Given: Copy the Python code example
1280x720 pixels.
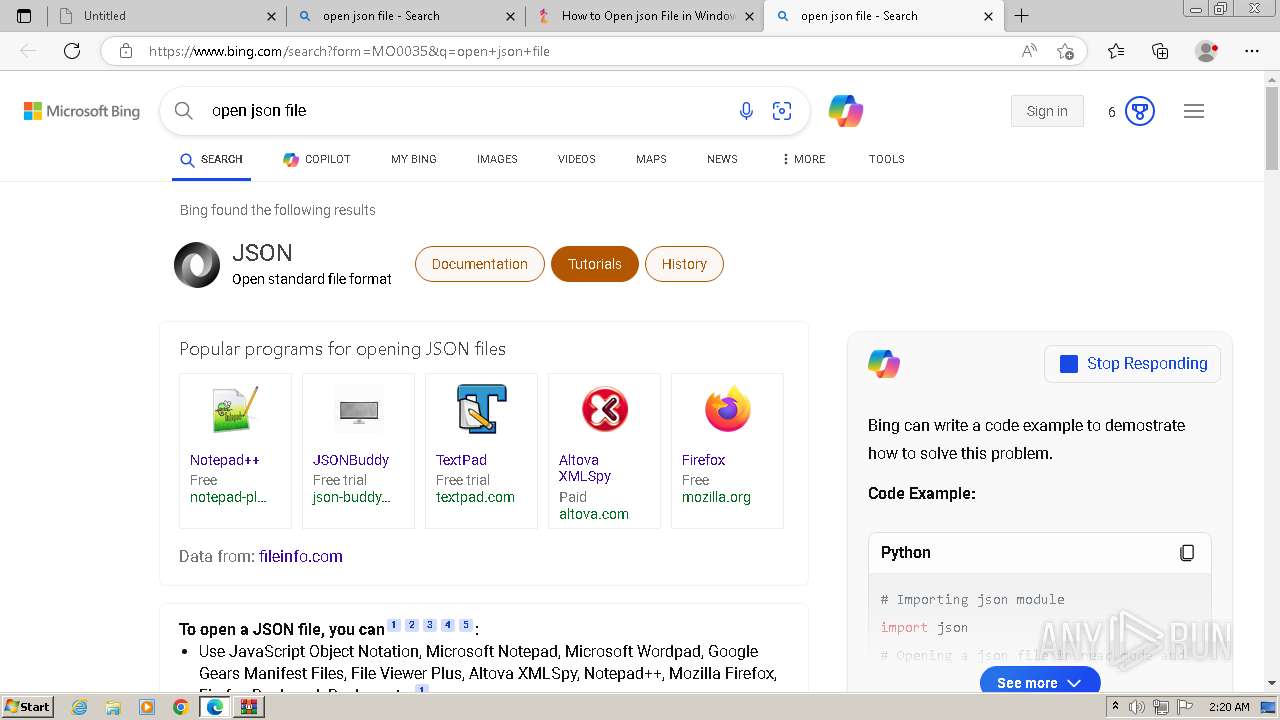Looking at the screenshot, I should click(x=1187, y=553).
